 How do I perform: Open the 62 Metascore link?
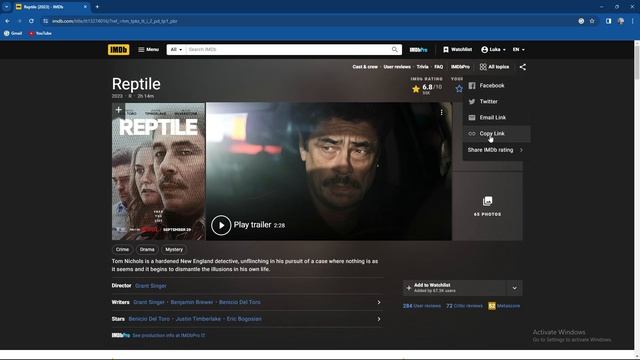[x=504, y=306]
